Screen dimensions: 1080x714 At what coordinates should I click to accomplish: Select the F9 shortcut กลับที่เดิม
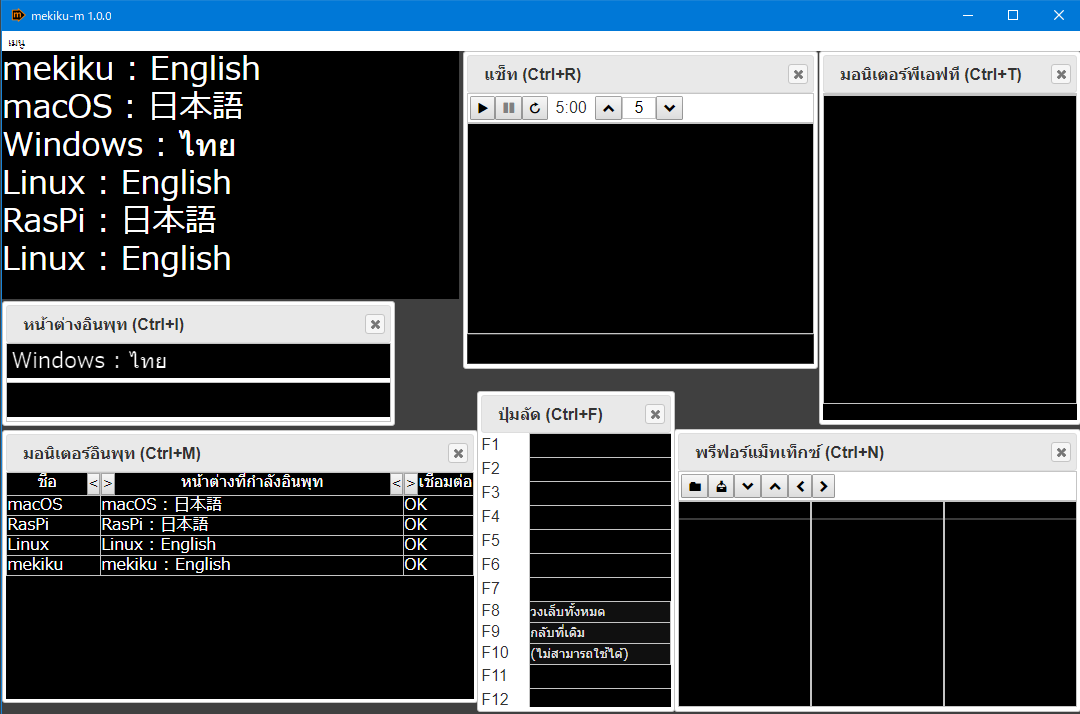[x=596, y=633]
